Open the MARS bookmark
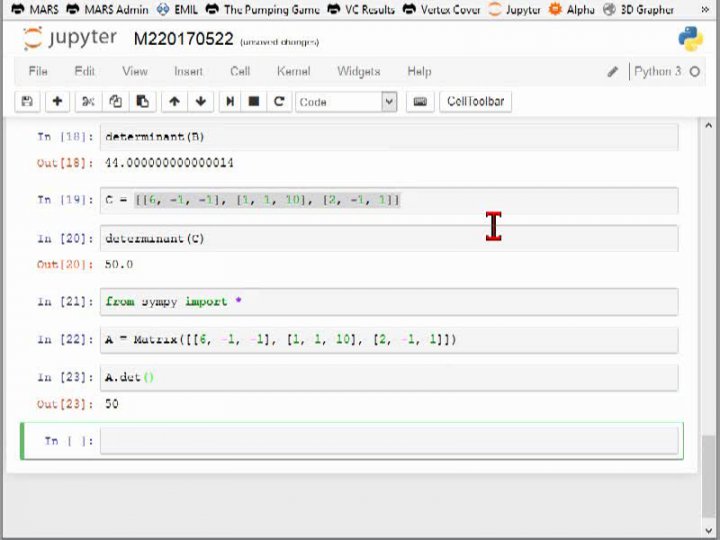Viewport: 720px width, 540px height. point(35,9)
